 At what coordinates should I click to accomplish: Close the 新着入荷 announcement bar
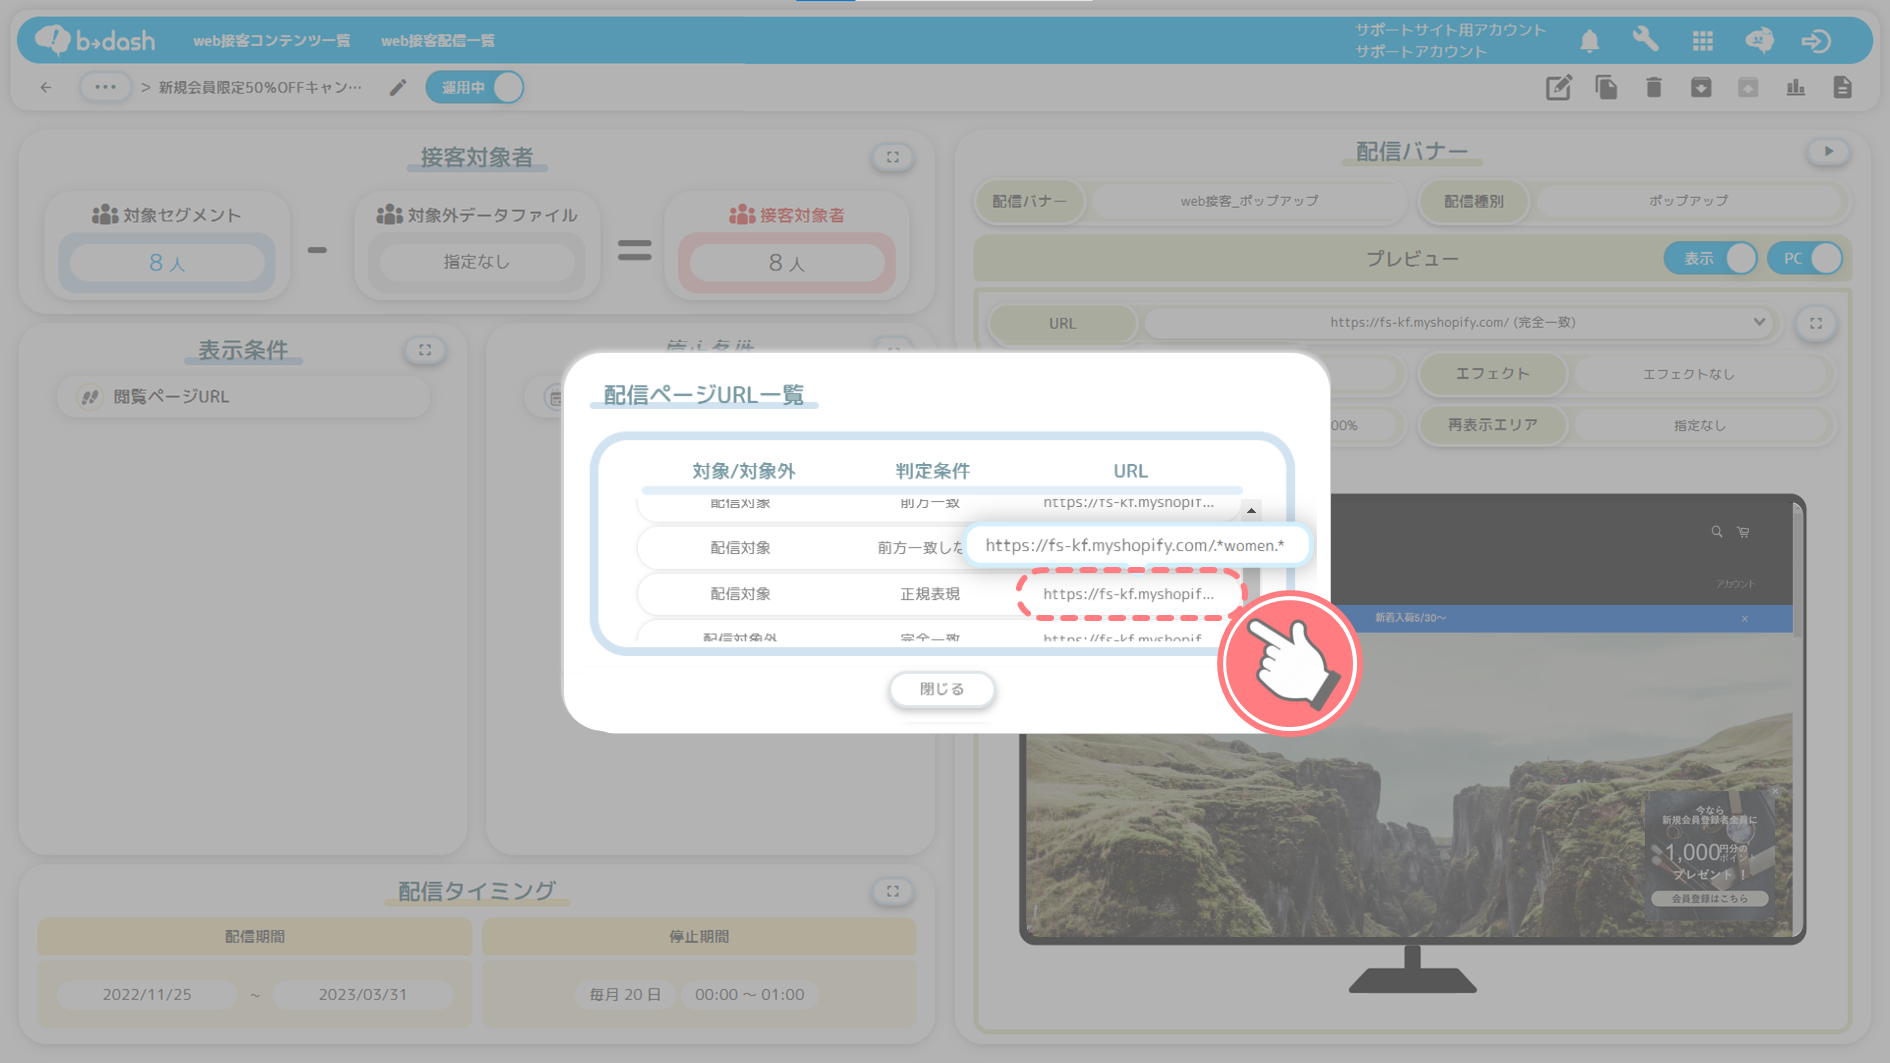[1745, 619]
